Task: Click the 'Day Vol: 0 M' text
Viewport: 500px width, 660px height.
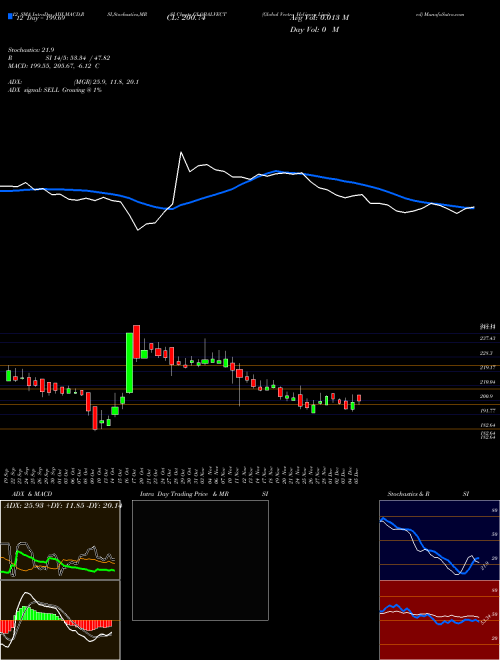Action: [x=314, y=30]
